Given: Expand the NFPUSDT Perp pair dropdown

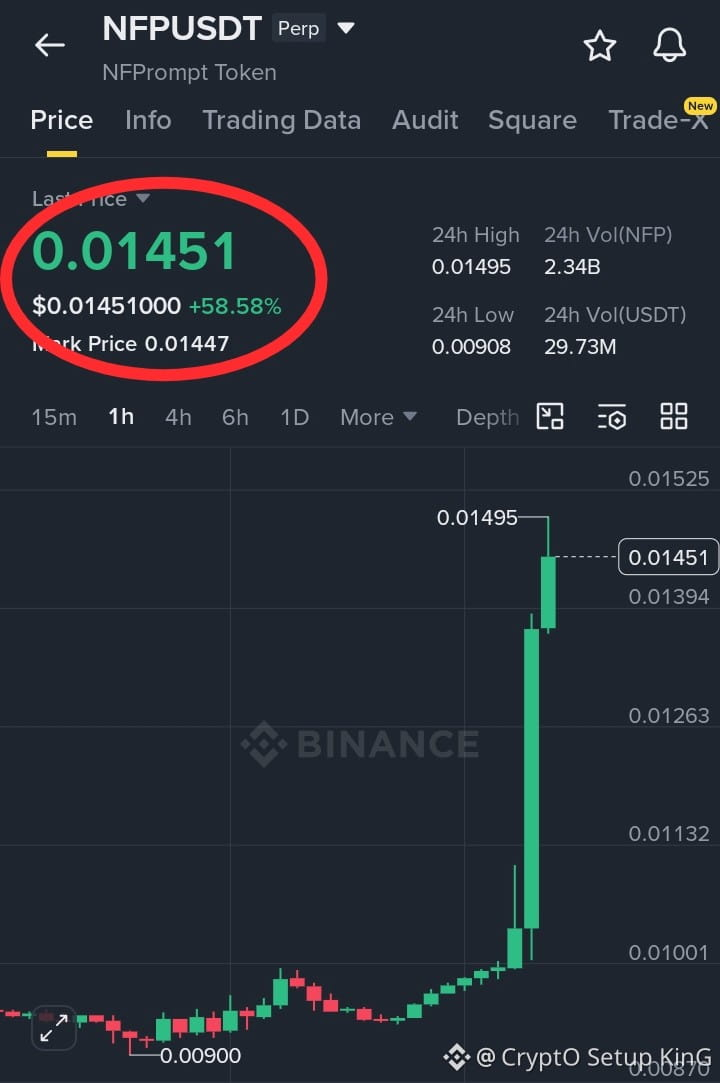Looking at the screenshot, I should [x=345, y=28].
